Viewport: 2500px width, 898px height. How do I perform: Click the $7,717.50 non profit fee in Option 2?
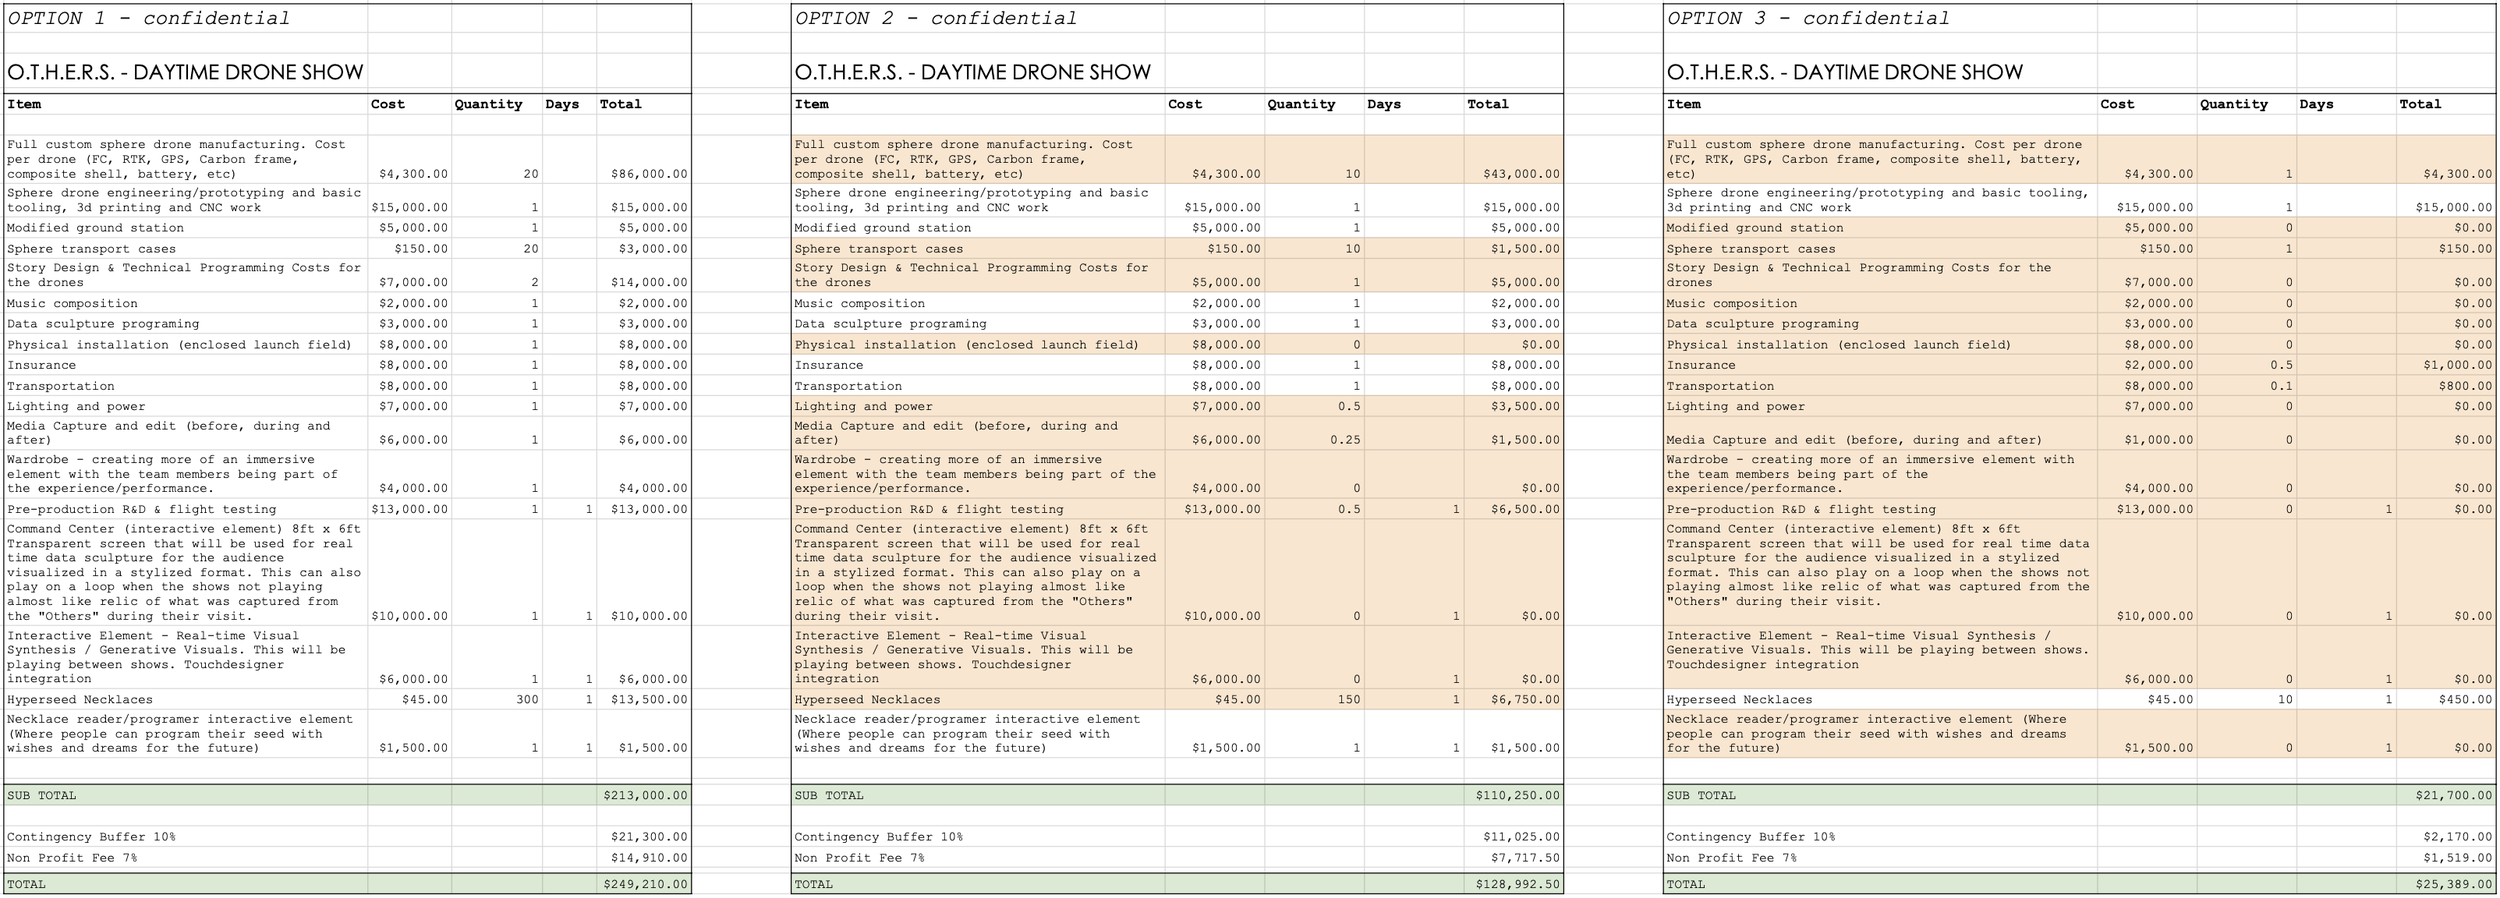[1525, 858]
